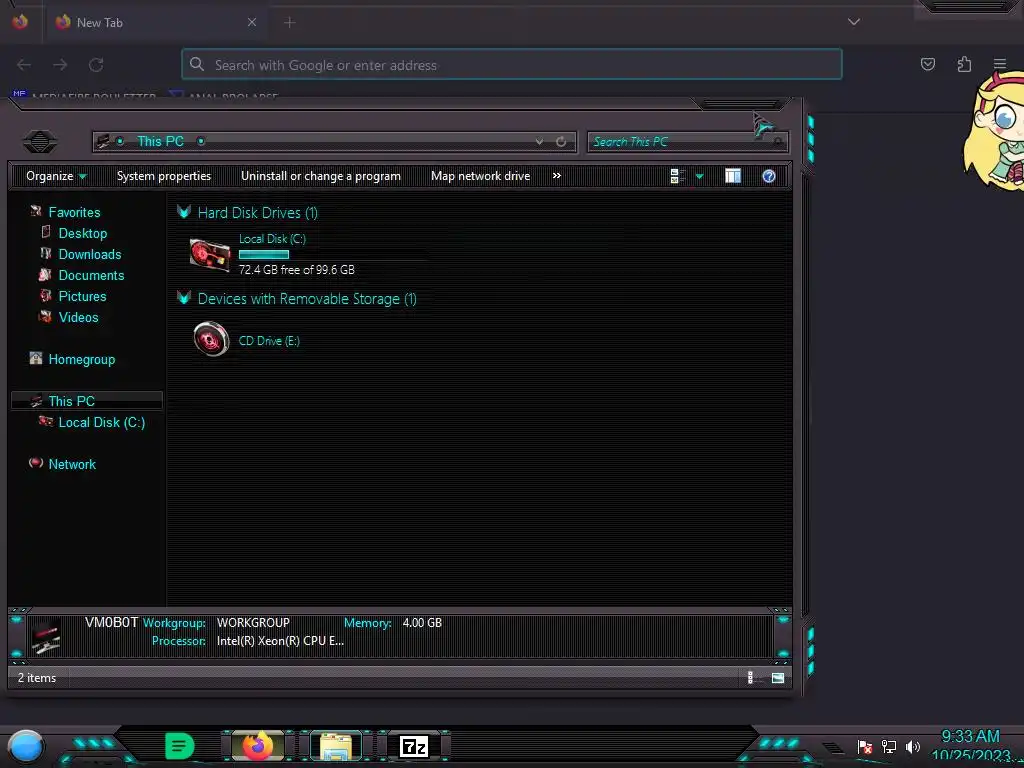
Task: Open Explorer help question mark icon
Action: pos(769,176)
